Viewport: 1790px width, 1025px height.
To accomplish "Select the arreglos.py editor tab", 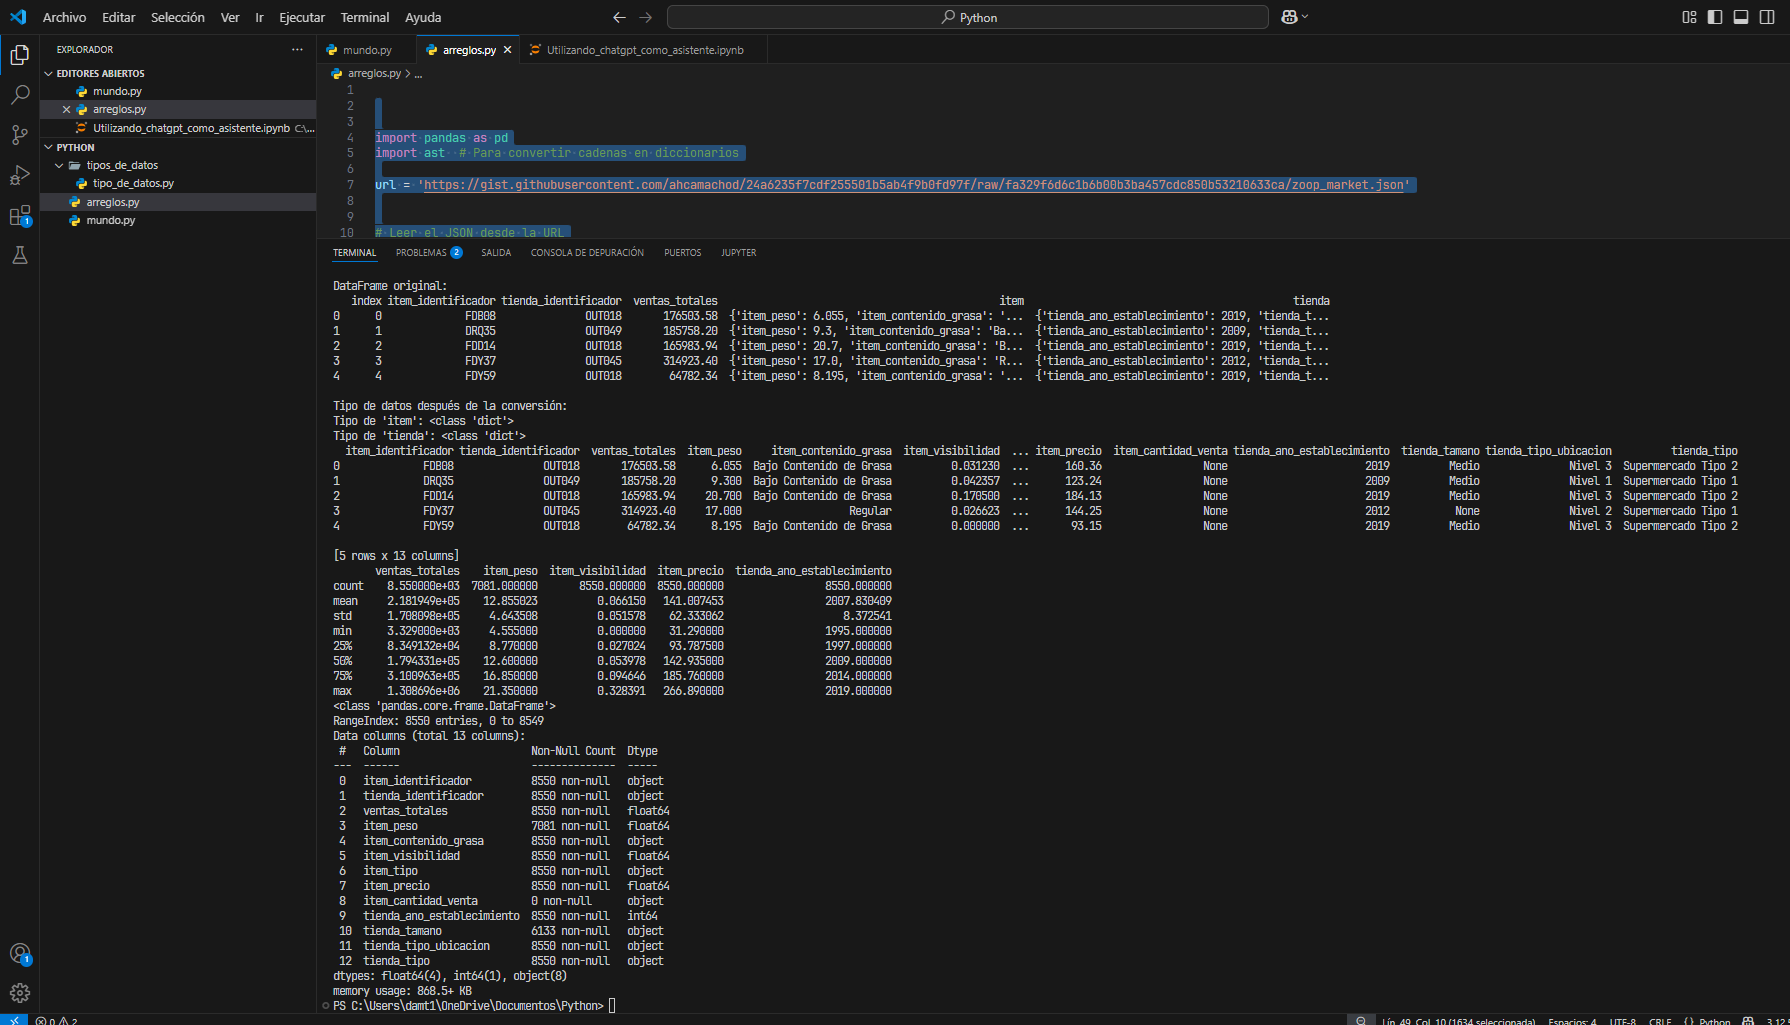I will tap(469, 50).
